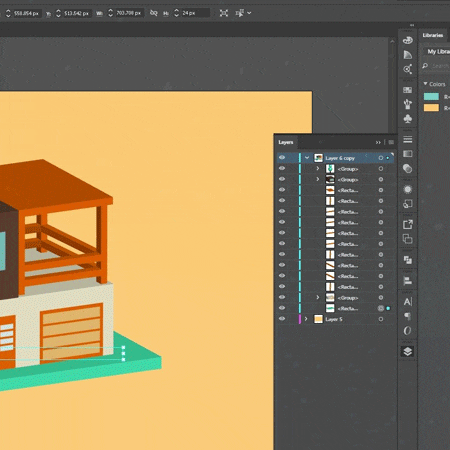Open the Color panel palette icon

408,40
